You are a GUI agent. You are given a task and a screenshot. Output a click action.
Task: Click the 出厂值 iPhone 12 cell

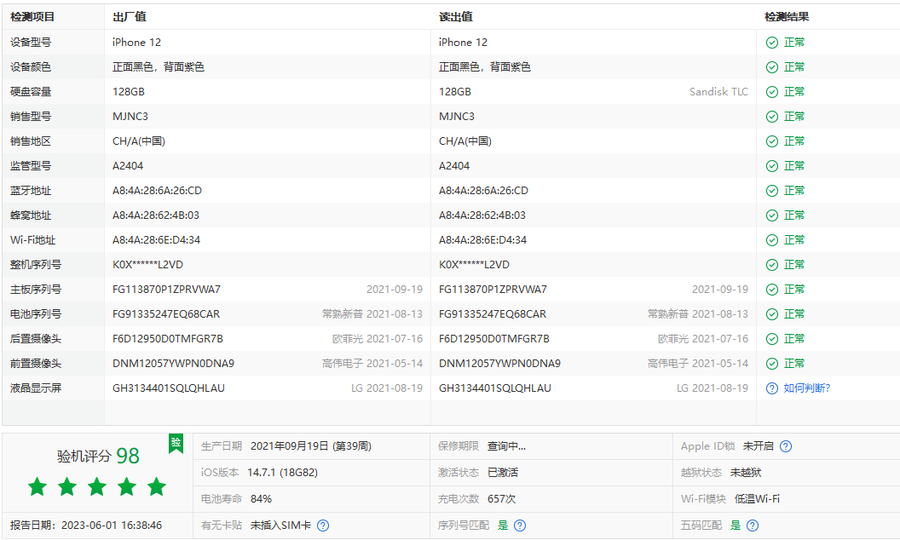coord(137,42)
